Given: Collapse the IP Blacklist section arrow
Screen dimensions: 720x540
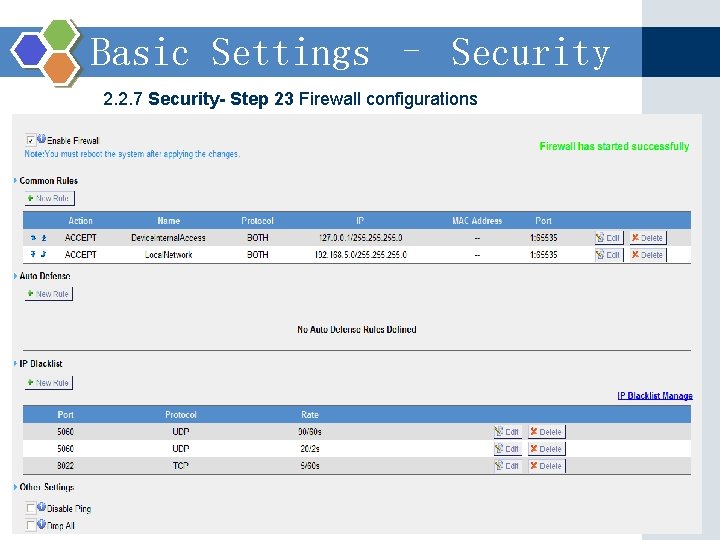Looking at the screenshot, I should [x=15, y=364].
